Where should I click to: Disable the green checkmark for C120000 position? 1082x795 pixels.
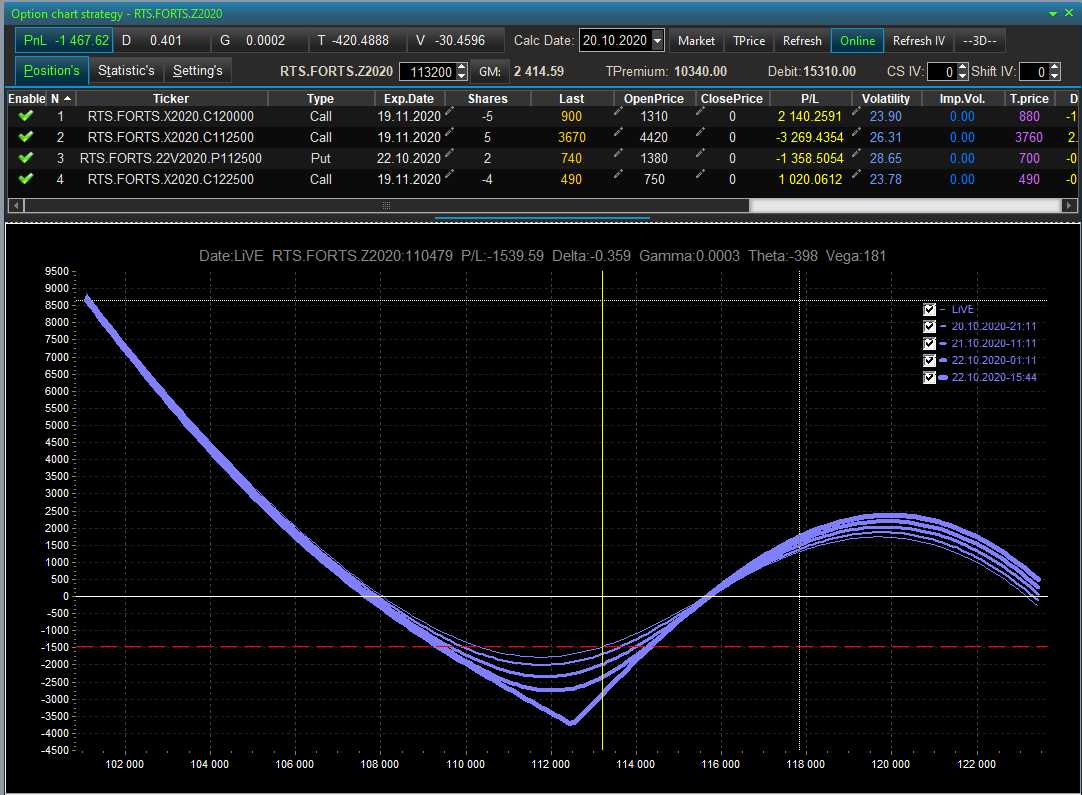pyautogui.click(x=26, y=116)
